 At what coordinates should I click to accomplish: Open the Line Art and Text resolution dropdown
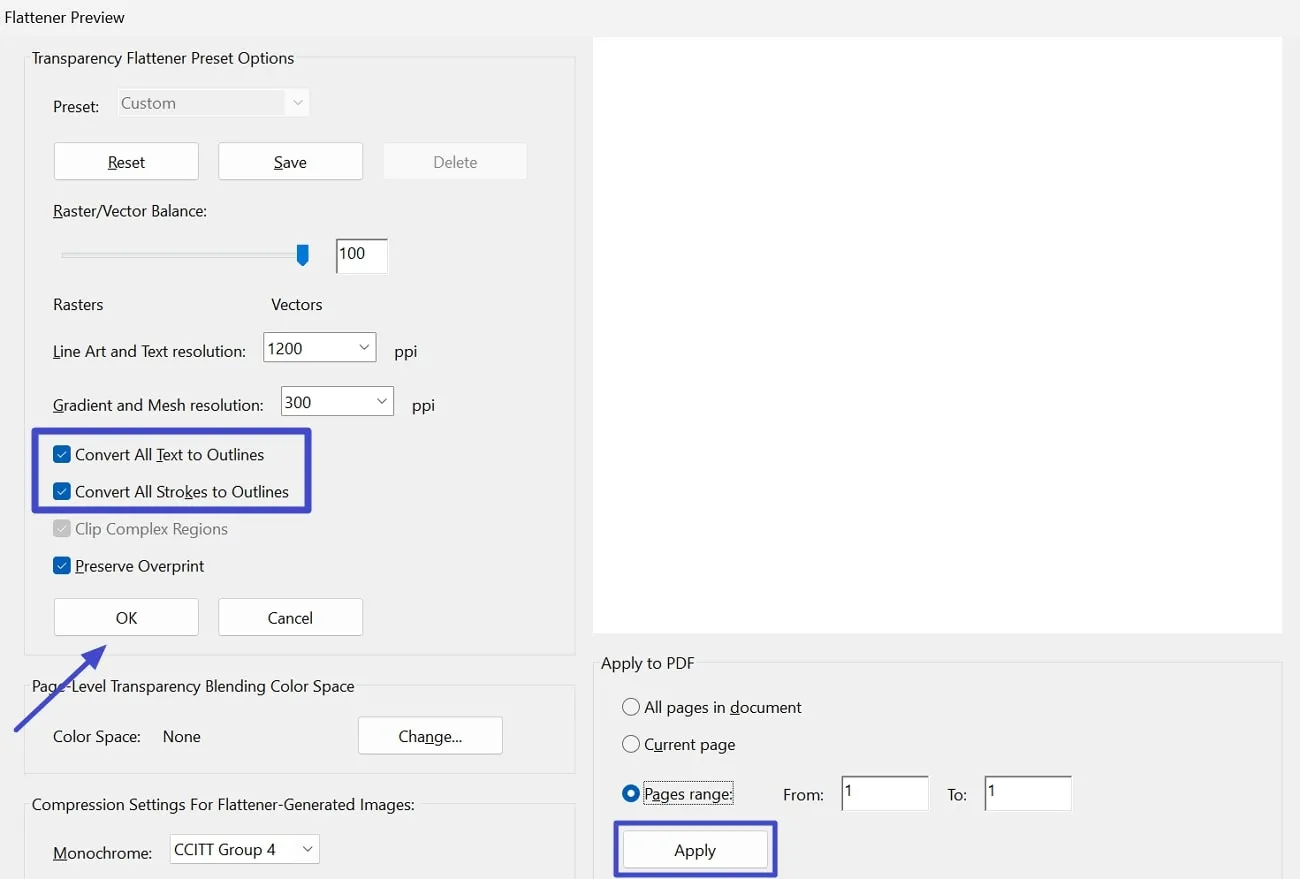coord(319,347)
